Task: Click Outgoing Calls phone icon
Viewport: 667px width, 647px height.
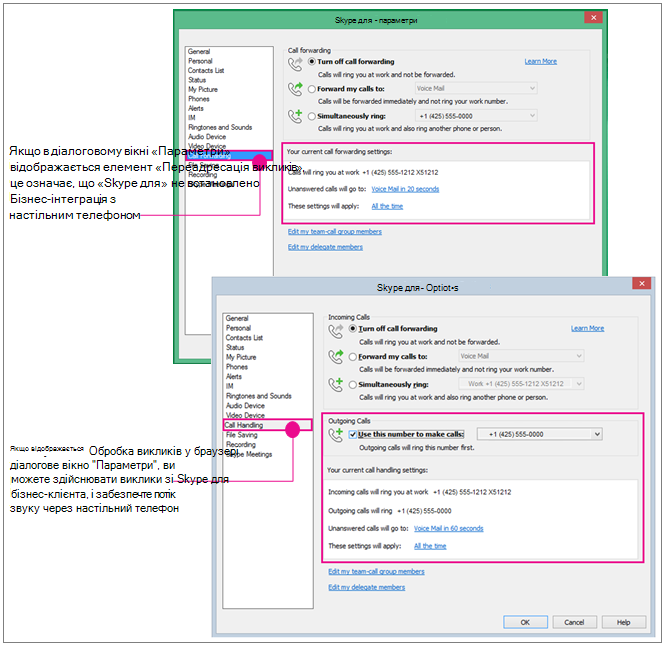Action: [x=336, y=435]
